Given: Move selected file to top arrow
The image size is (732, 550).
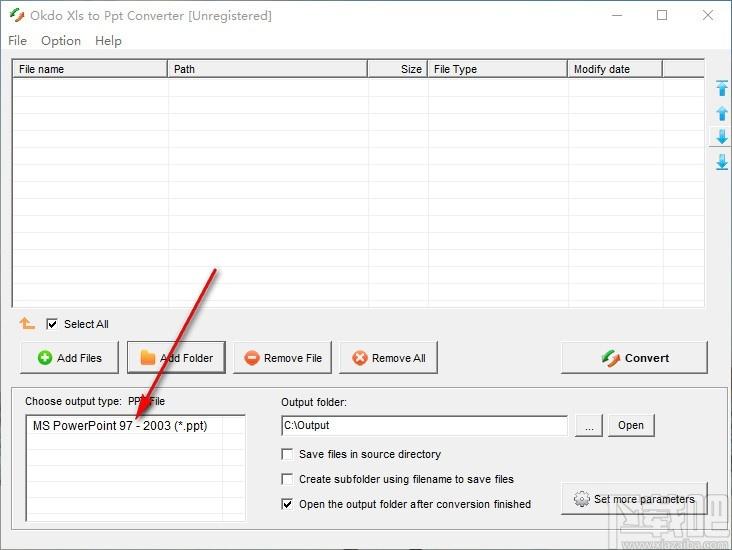Looking at the screenshot, I should coord(722,88).
